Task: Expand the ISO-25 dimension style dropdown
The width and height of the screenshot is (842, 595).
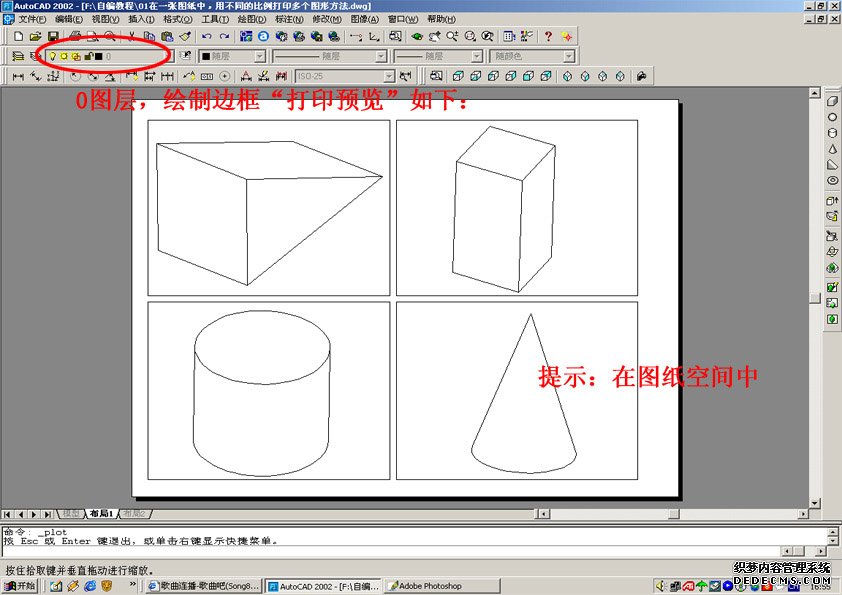Action: (x=390, y=76)
